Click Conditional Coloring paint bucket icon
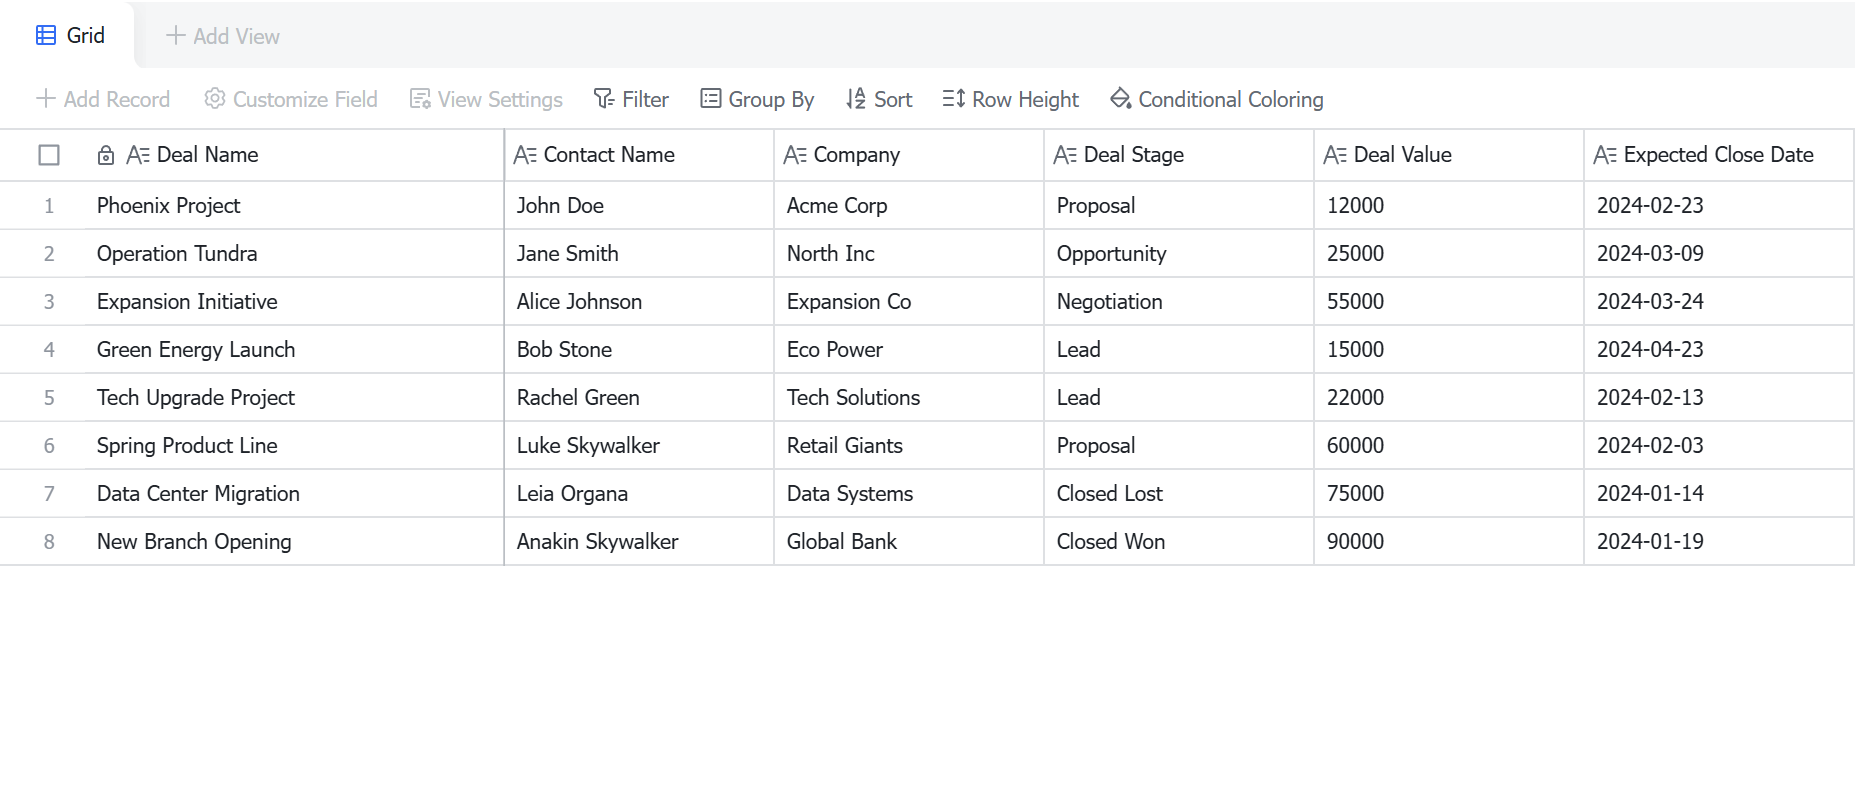The width and height of the screenshot is (1855, 789). [x=1120, y=99]
